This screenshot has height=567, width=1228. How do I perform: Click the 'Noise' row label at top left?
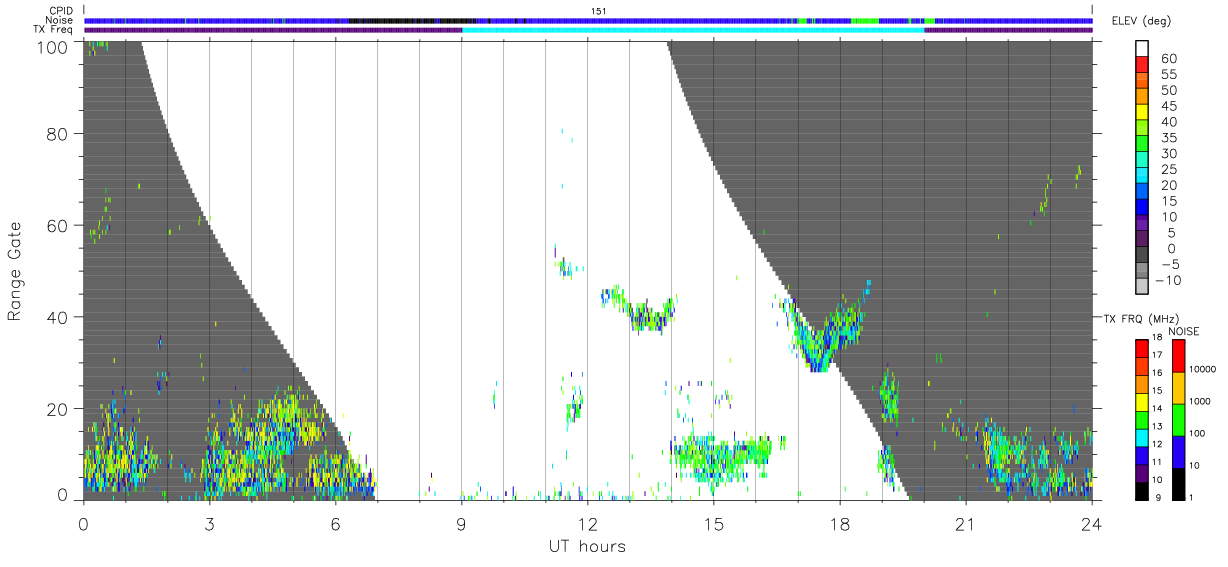point(61,20)
